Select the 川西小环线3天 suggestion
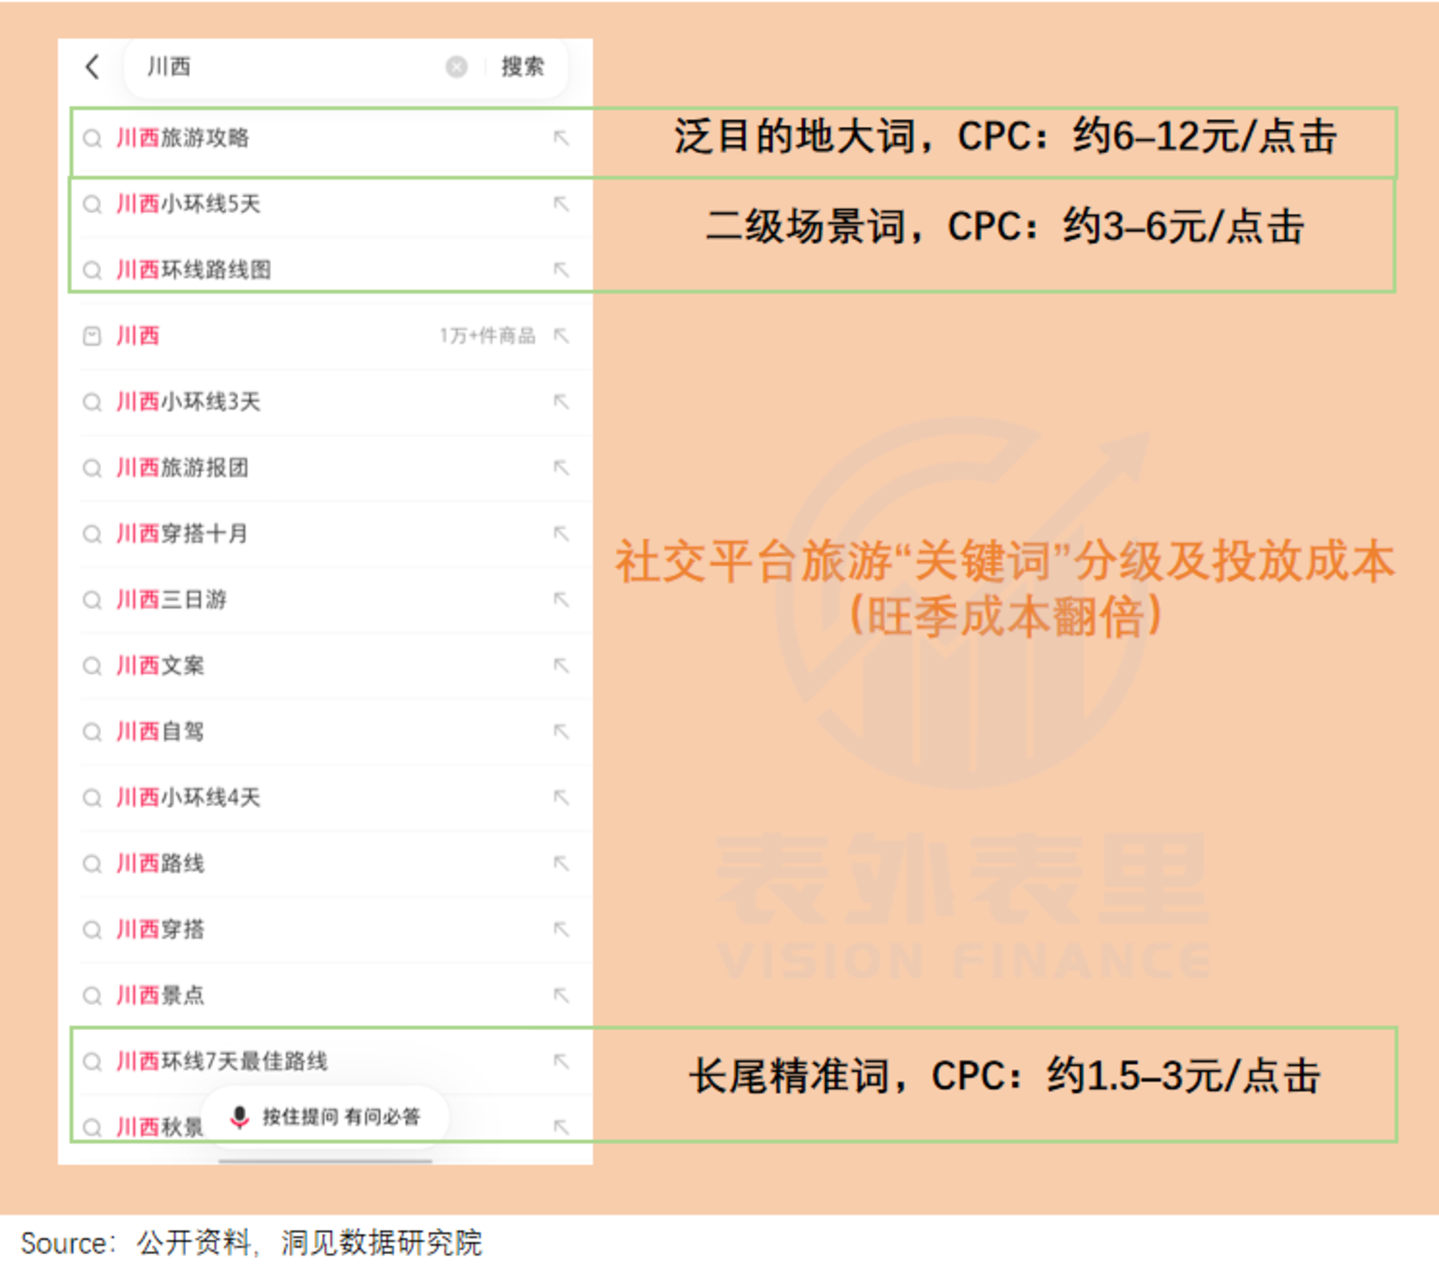The height and width of the screenshot is (1271, 1439). coord(326,402)
